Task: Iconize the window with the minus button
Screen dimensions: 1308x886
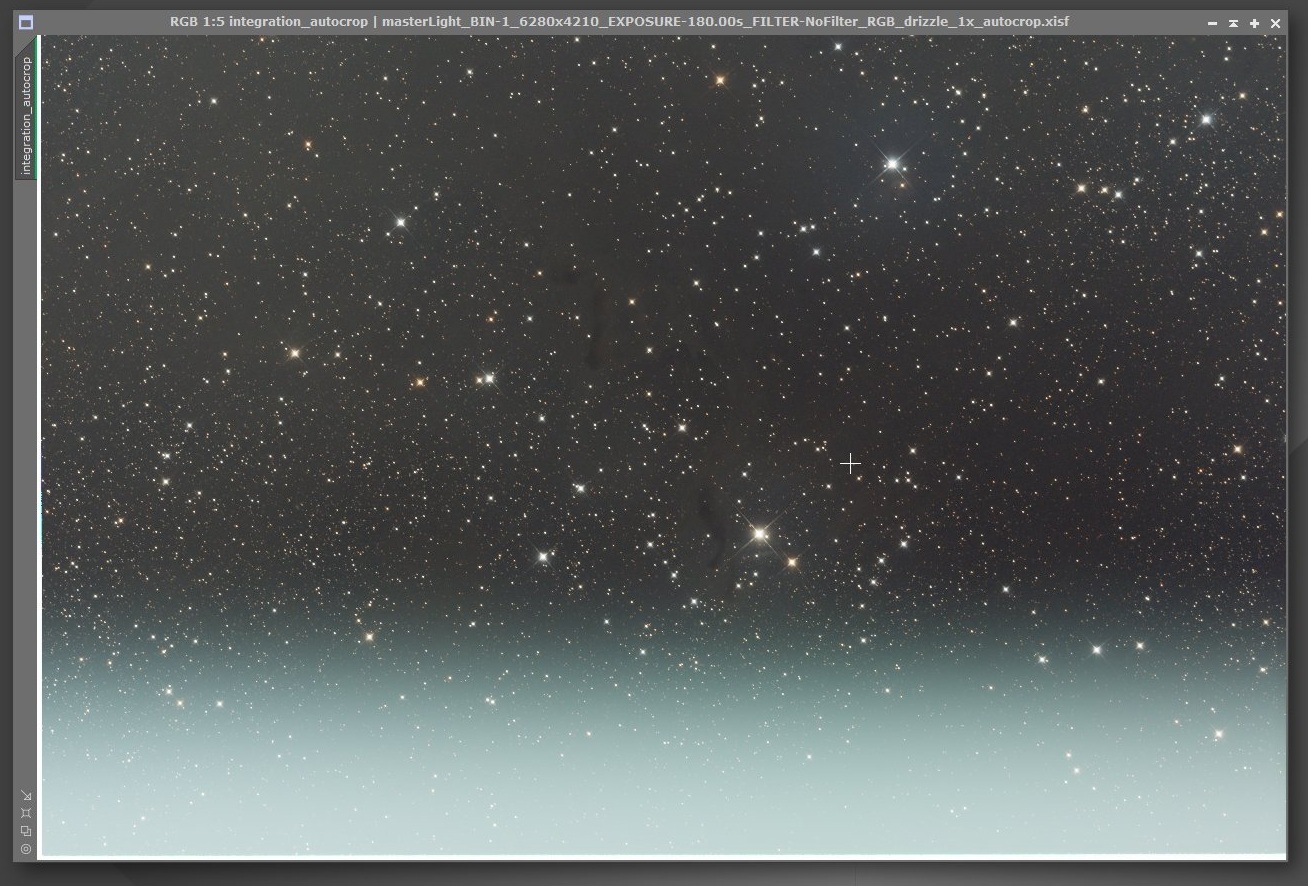Action: [x=1212, y=23]
